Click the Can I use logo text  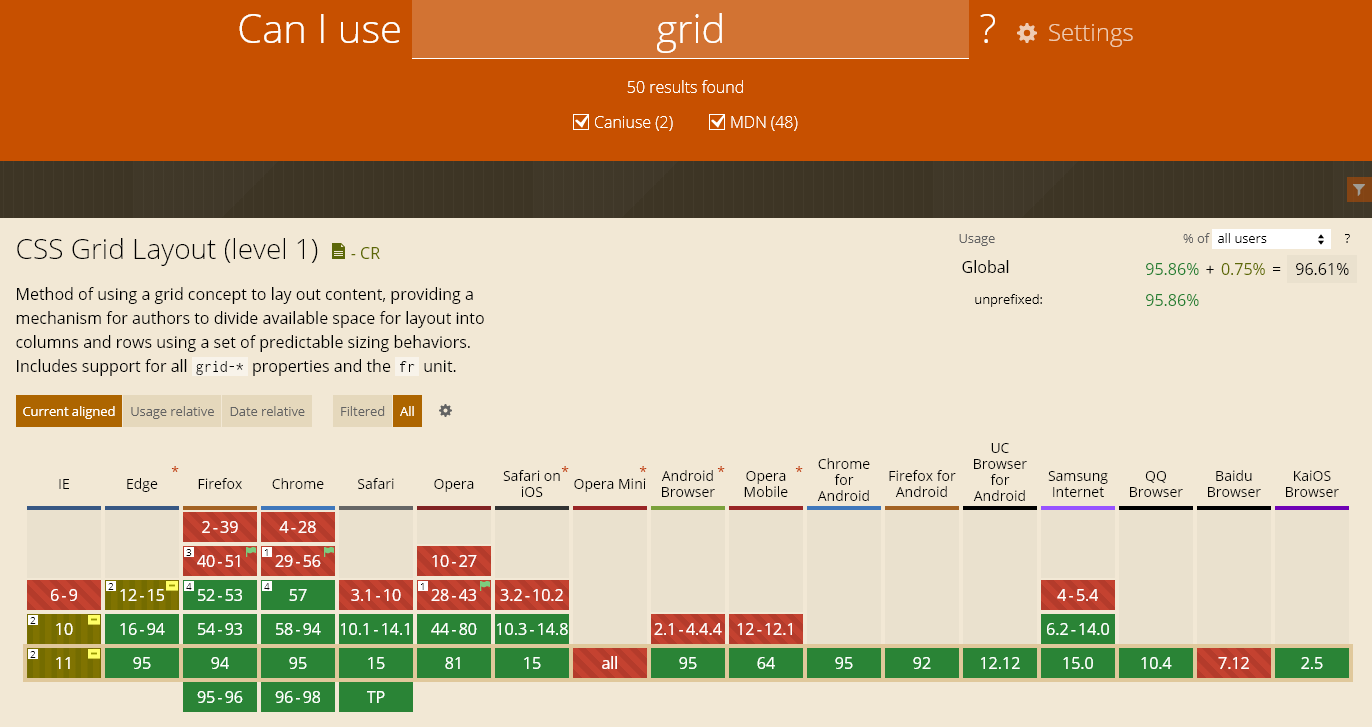[319, 29]
